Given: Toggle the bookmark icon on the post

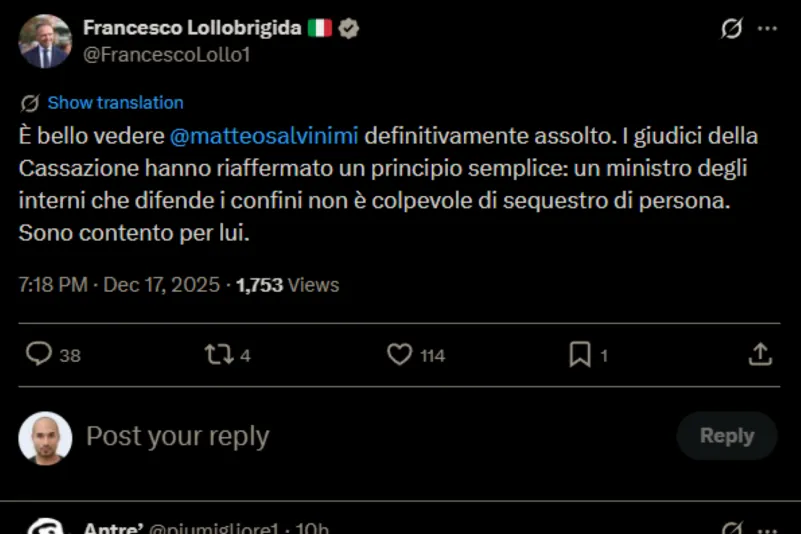Looking at the screenshot, I should click(580, 354).
